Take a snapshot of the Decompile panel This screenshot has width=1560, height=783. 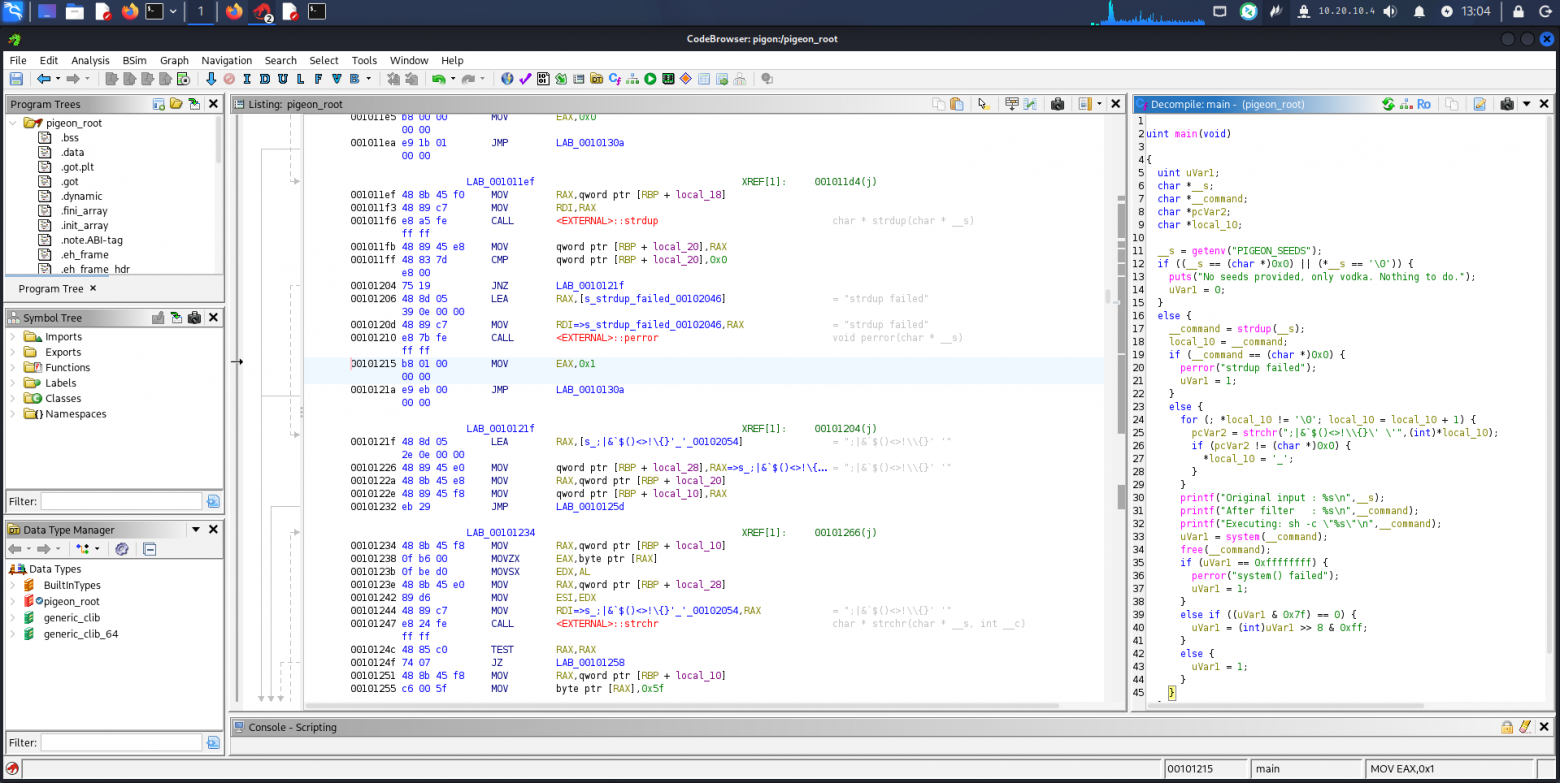(x=1506, y=104)
